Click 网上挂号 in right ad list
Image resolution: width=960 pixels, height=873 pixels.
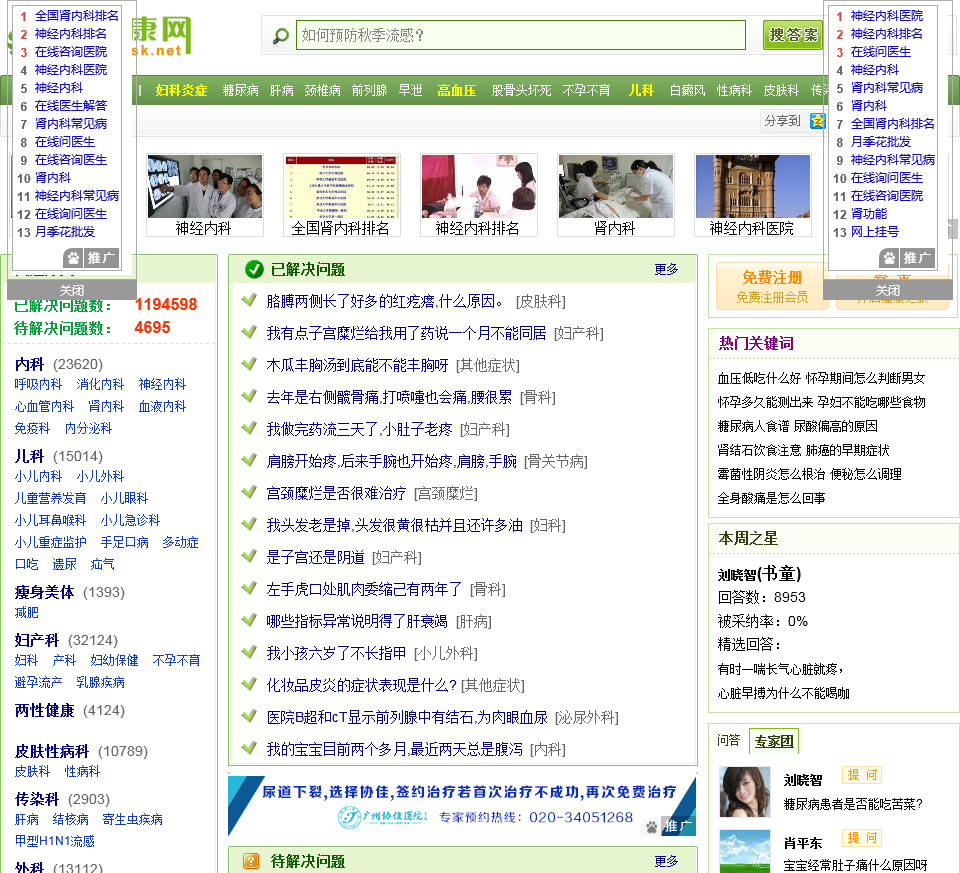[x=875, y=232]
